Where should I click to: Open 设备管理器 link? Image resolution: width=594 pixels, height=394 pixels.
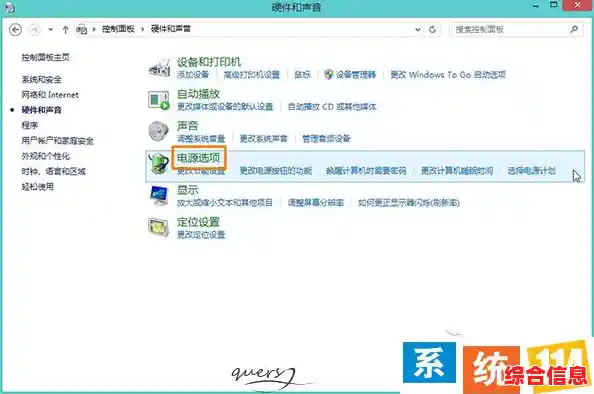pos(356,75)
